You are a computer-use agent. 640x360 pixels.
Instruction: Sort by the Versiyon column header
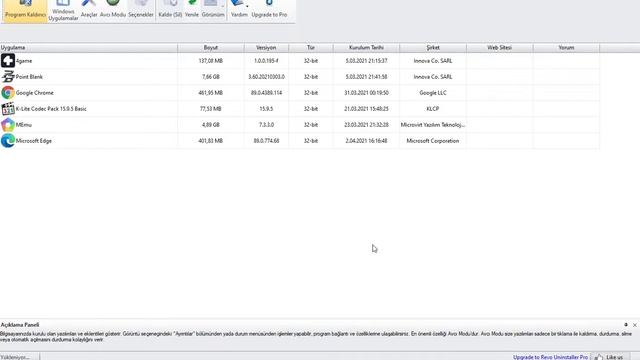(x=266, y=48)
